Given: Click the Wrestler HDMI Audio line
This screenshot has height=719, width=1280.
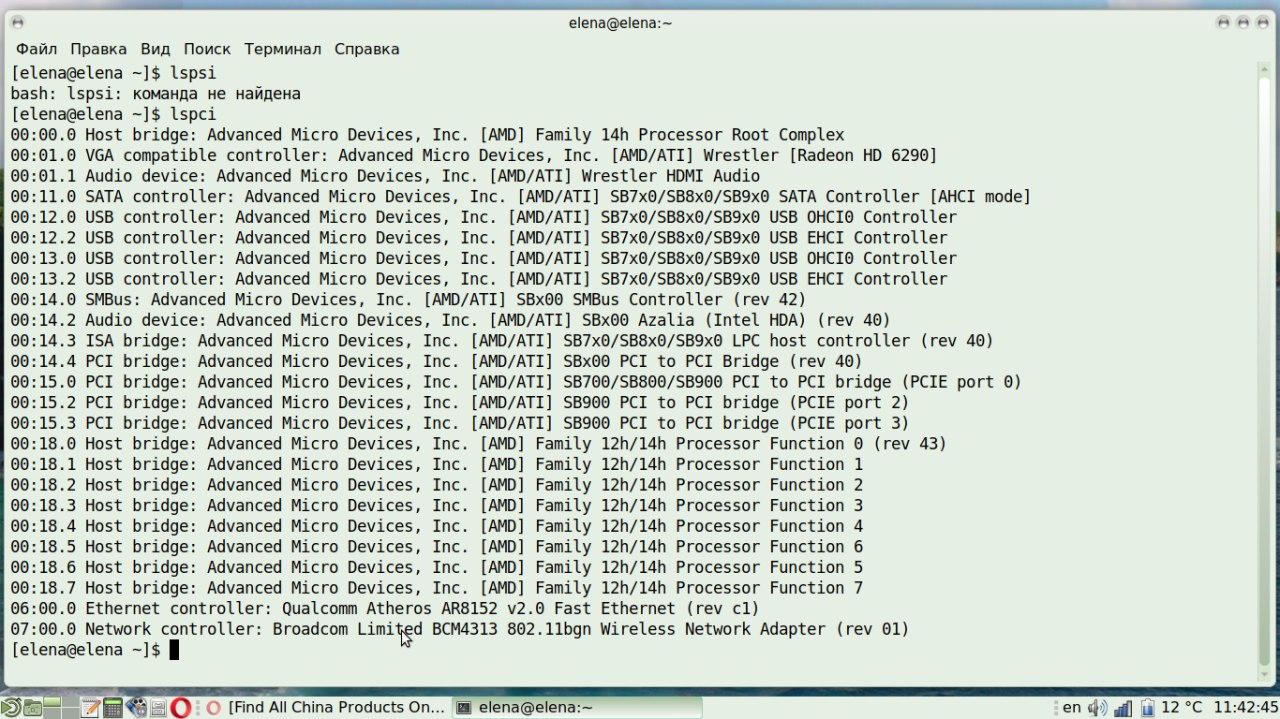Looking at the screenshot, I should coord(385,176).
